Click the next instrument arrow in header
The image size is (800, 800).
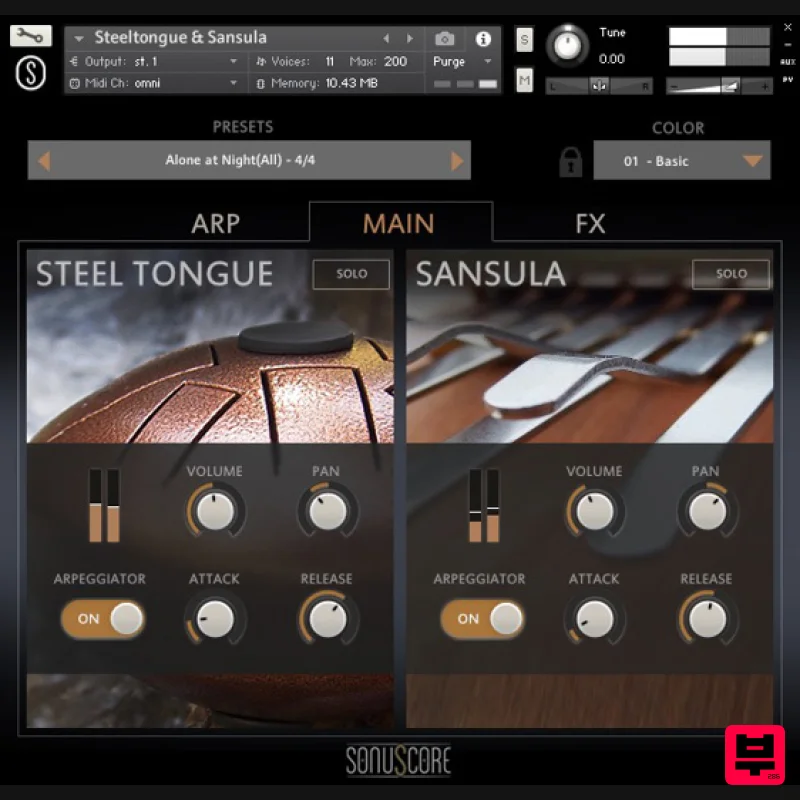tap(409, 37)
